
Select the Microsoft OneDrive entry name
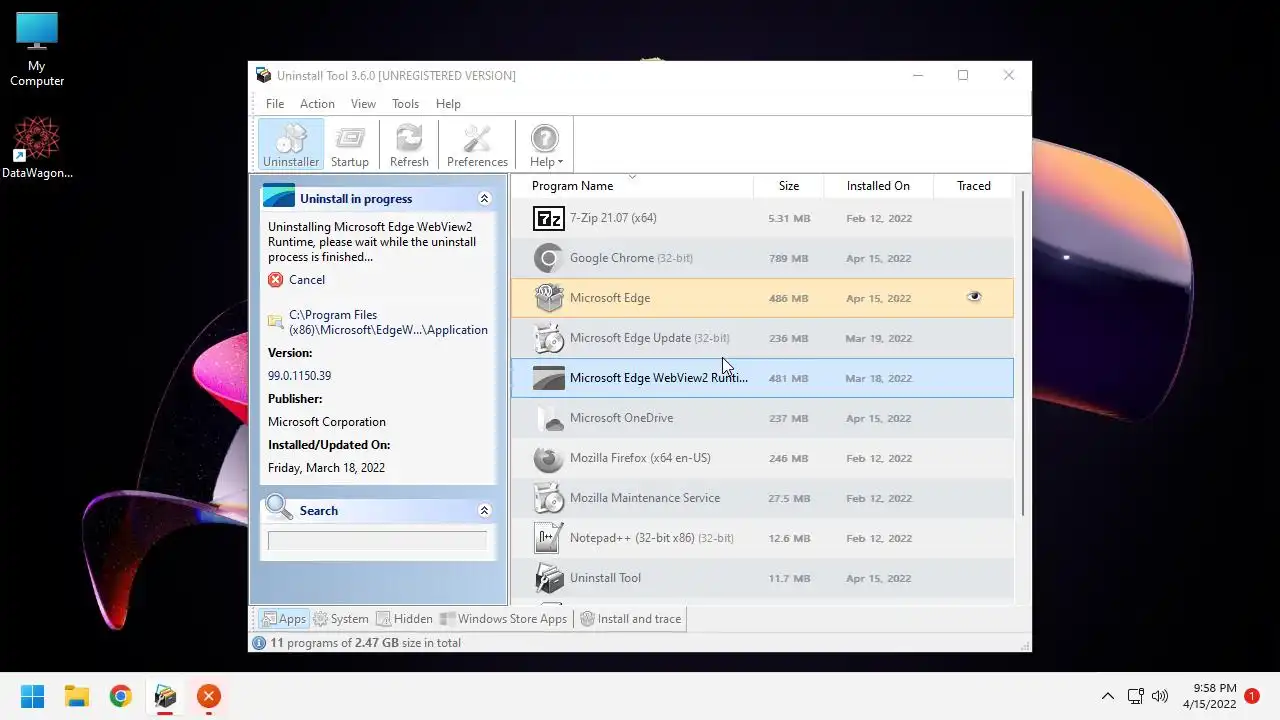point(621,418)
